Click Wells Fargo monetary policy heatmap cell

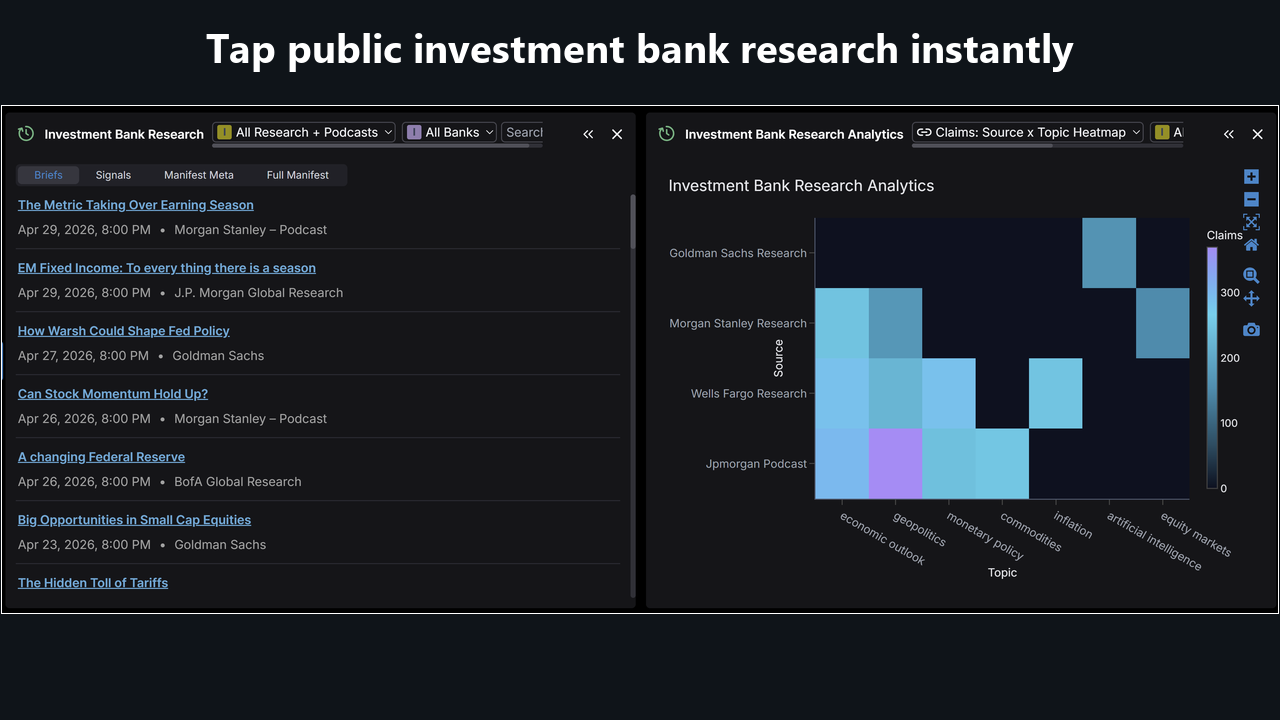click(949, 393)
